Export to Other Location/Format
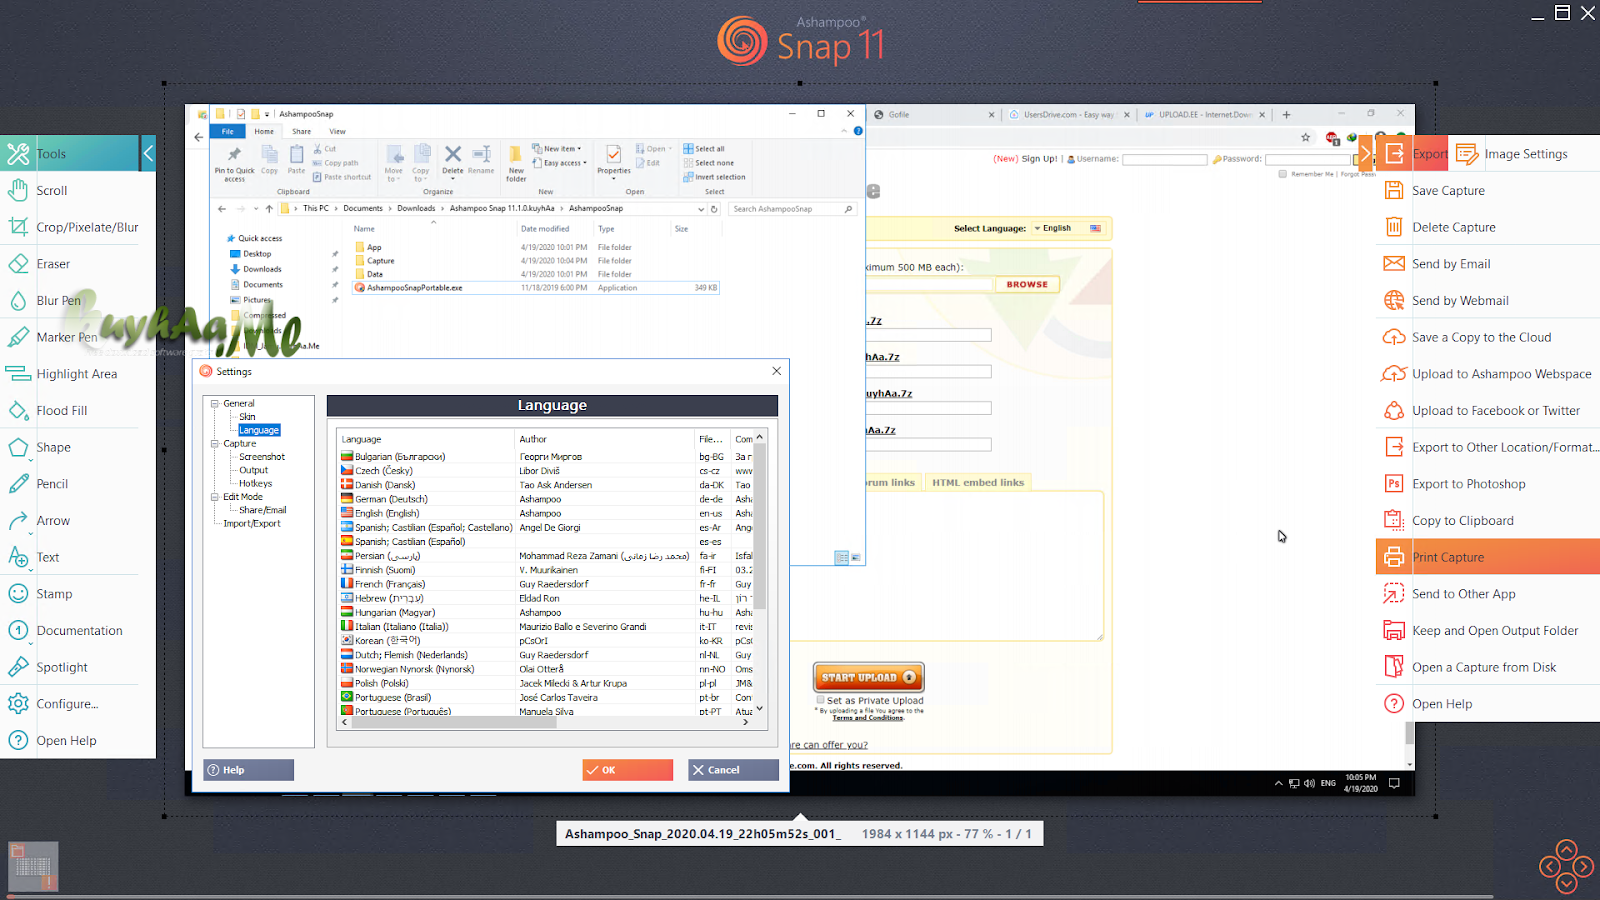 point(1488,447)
